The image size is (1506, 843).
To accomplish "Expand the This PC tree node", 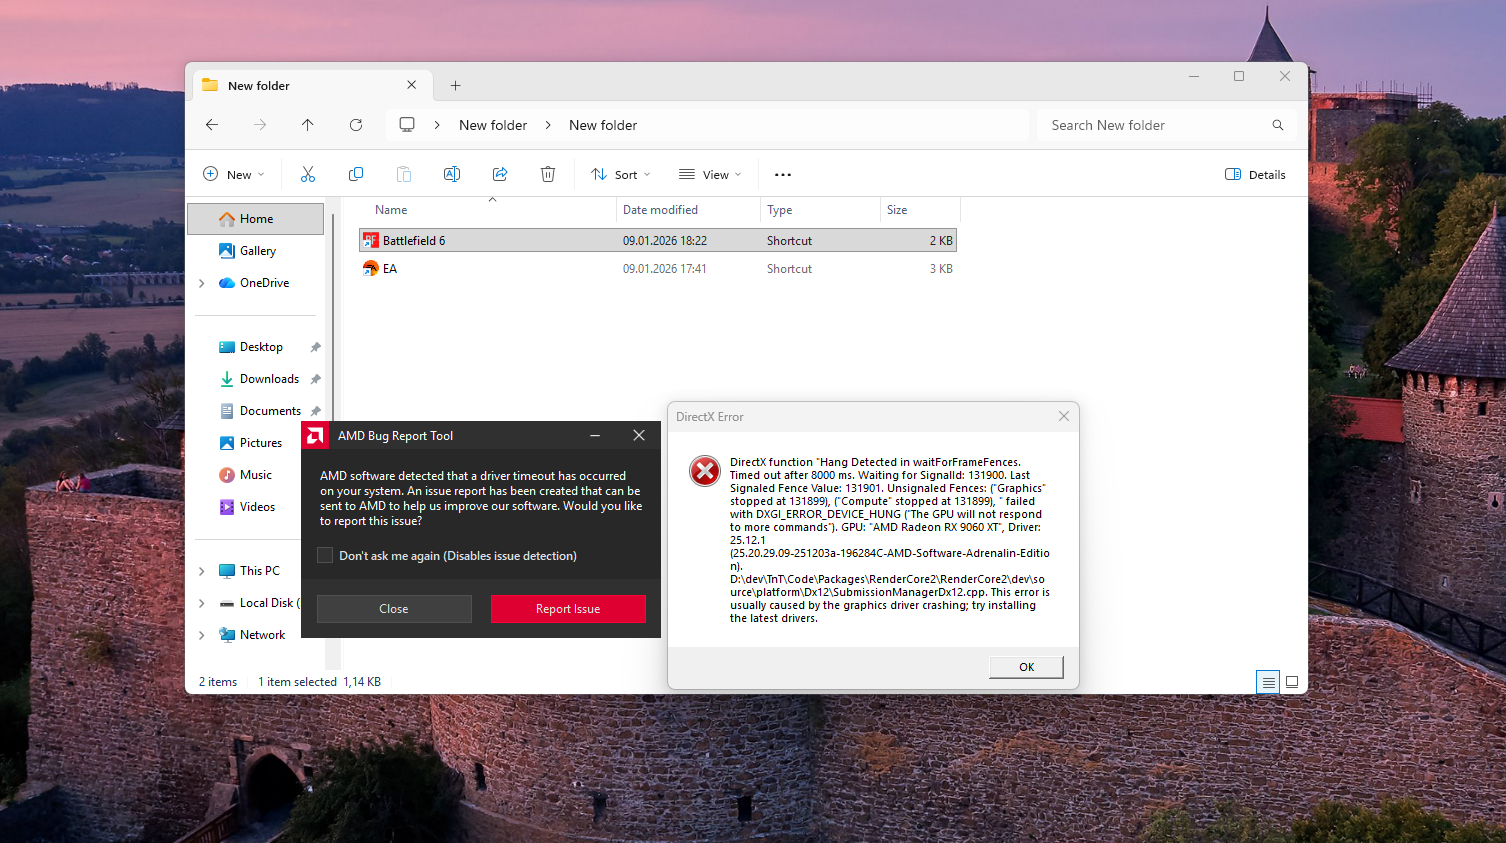I will (x=202, y=571).
